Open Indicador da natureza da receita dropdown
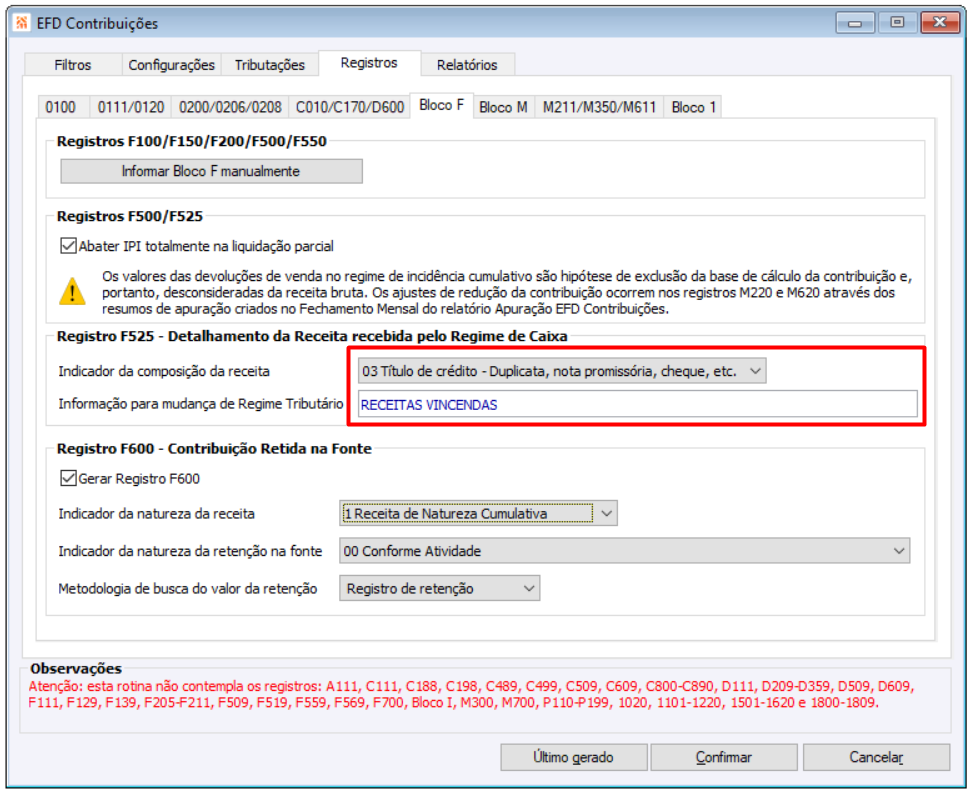The height and width of the screenshot is (792, 971). pyautogui.click(x=478, y=513)
